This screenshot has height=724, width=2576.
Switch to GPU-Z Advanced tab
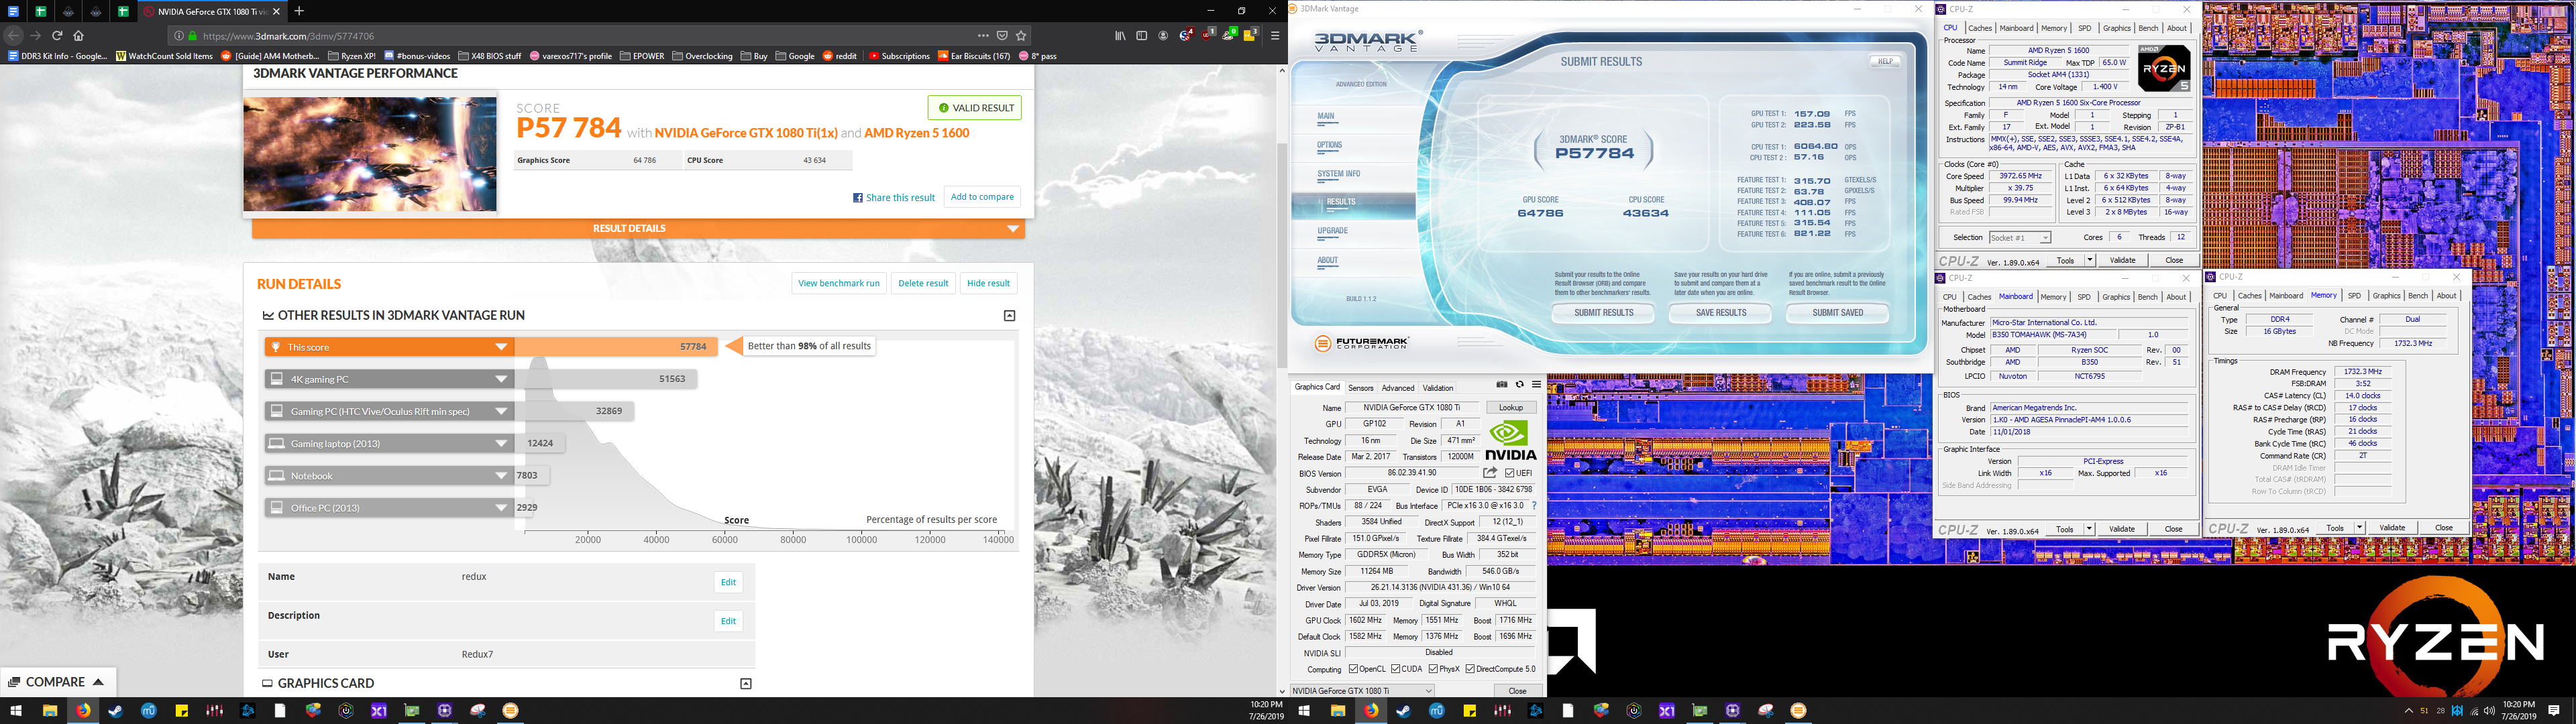1398,388
